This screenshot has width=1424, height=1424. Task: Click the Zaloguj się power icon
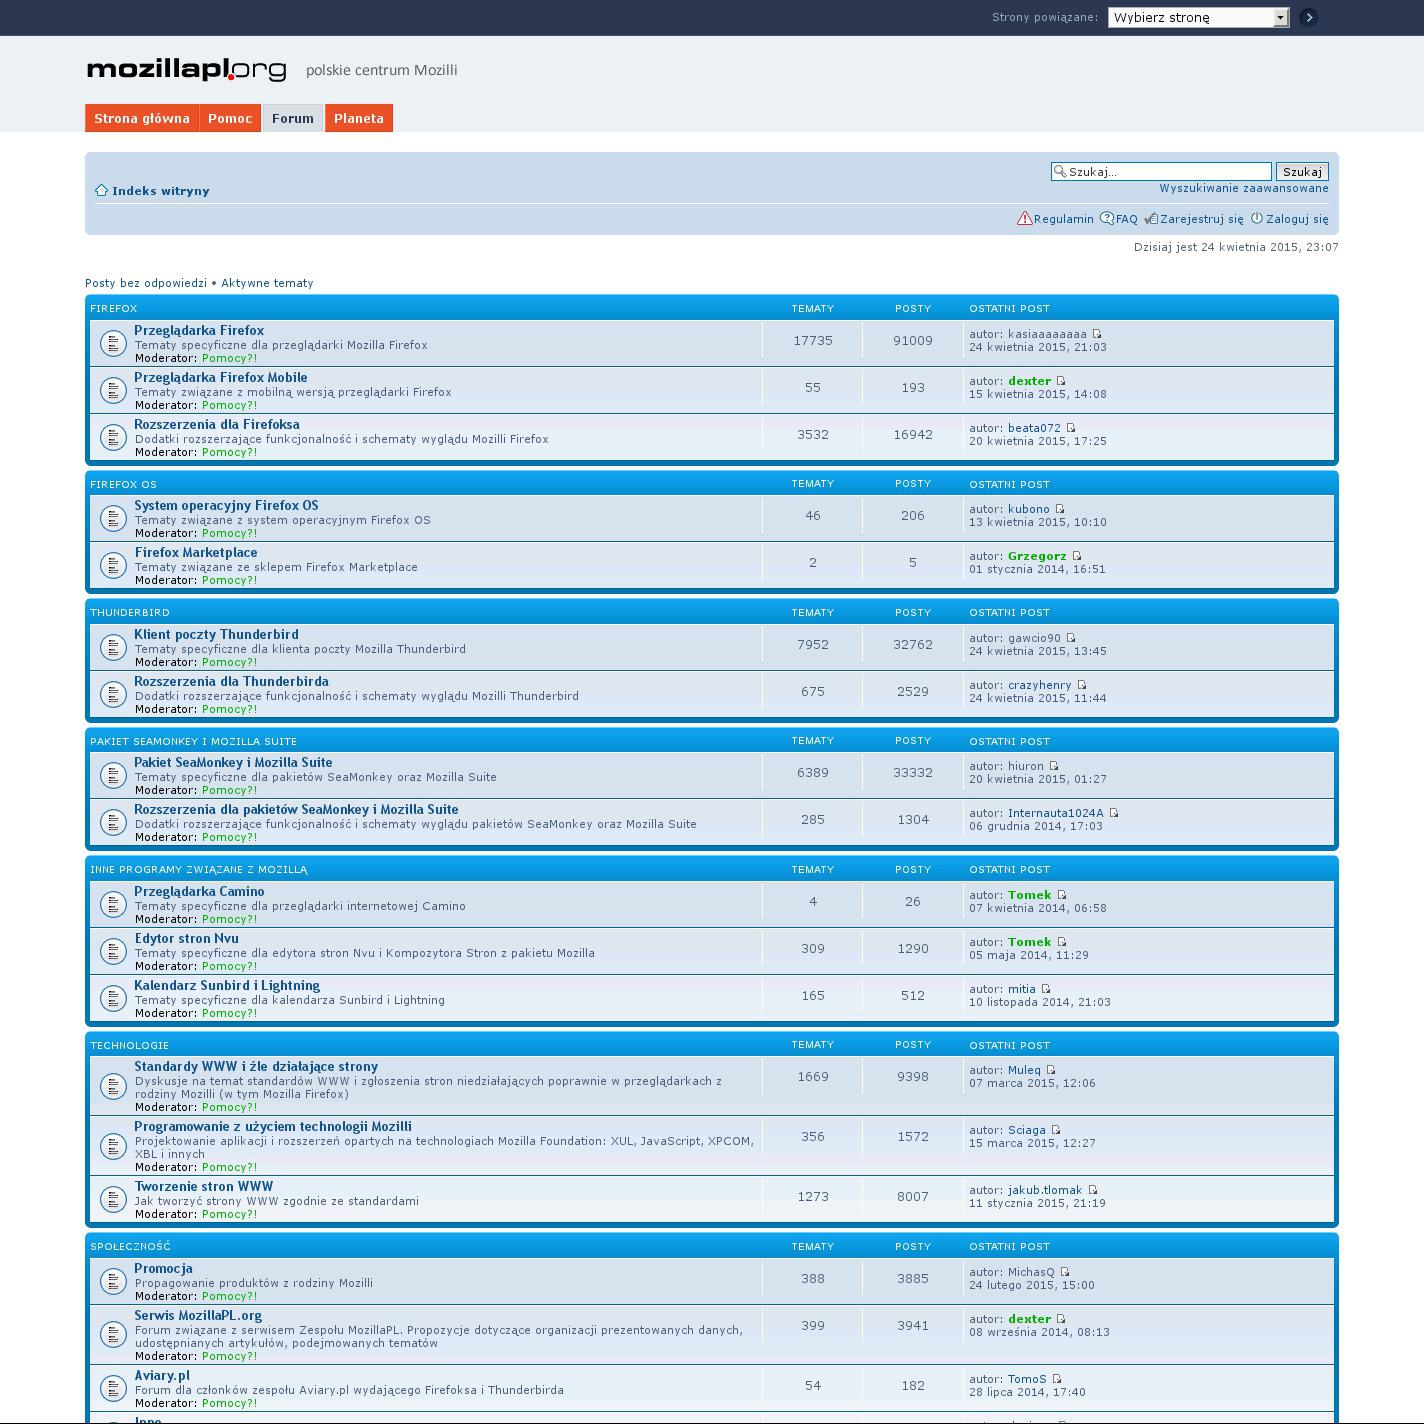click(1257, 219)
